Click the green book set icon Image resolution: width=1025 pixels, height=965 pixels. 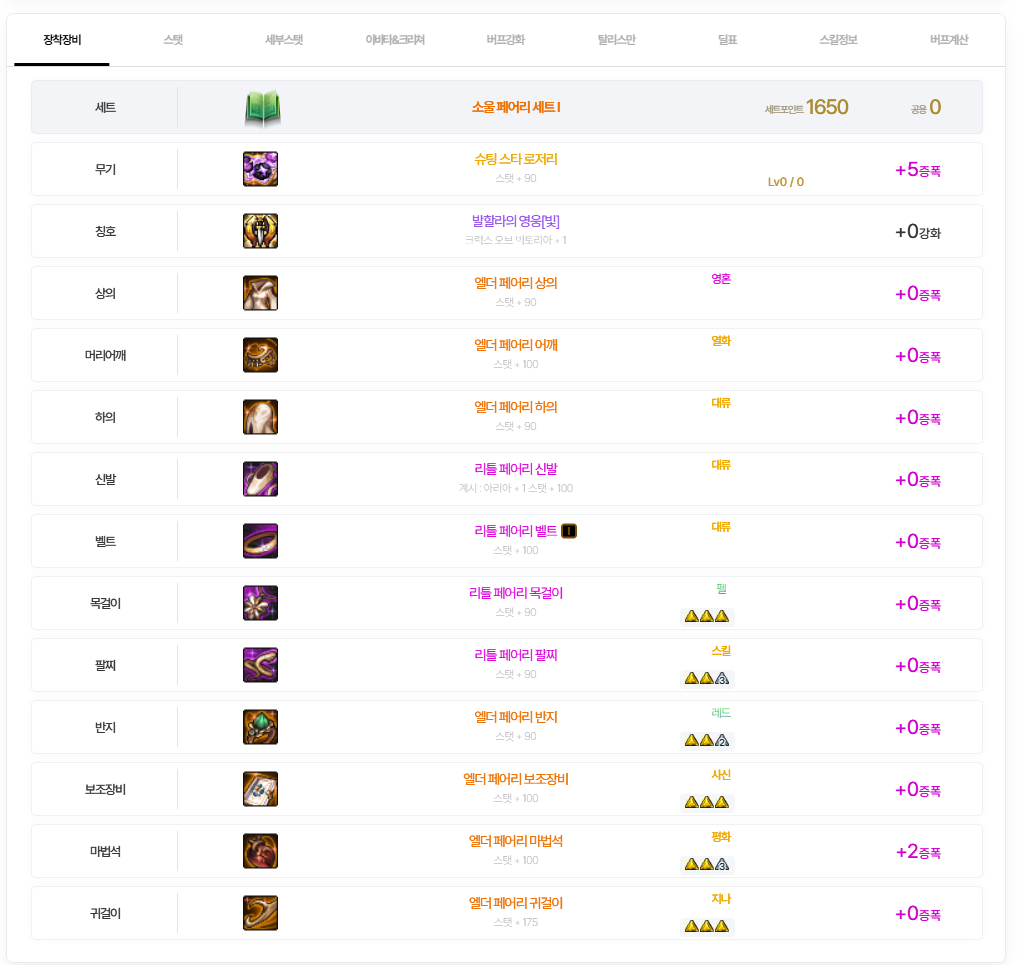tap(262, 108)
